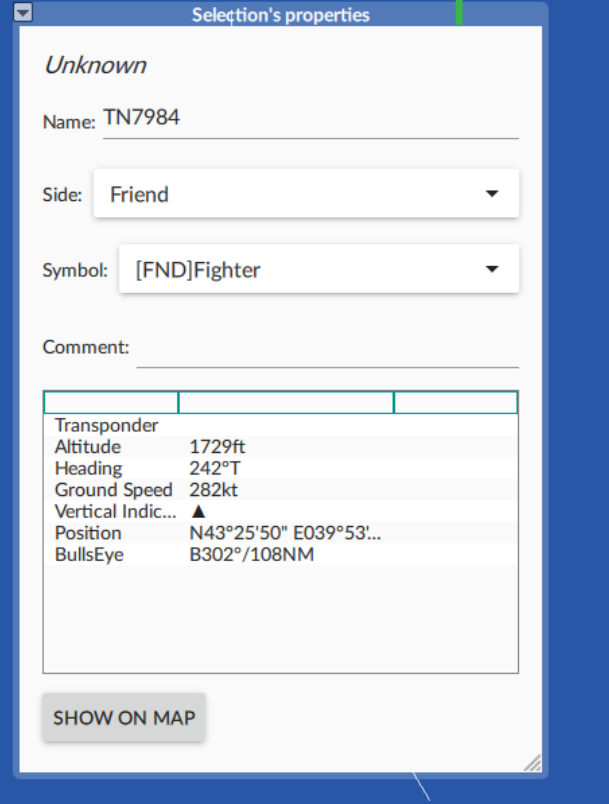Click the Comment input field
The height and width of the screenshot is (804, 609).
coord(328,349)
